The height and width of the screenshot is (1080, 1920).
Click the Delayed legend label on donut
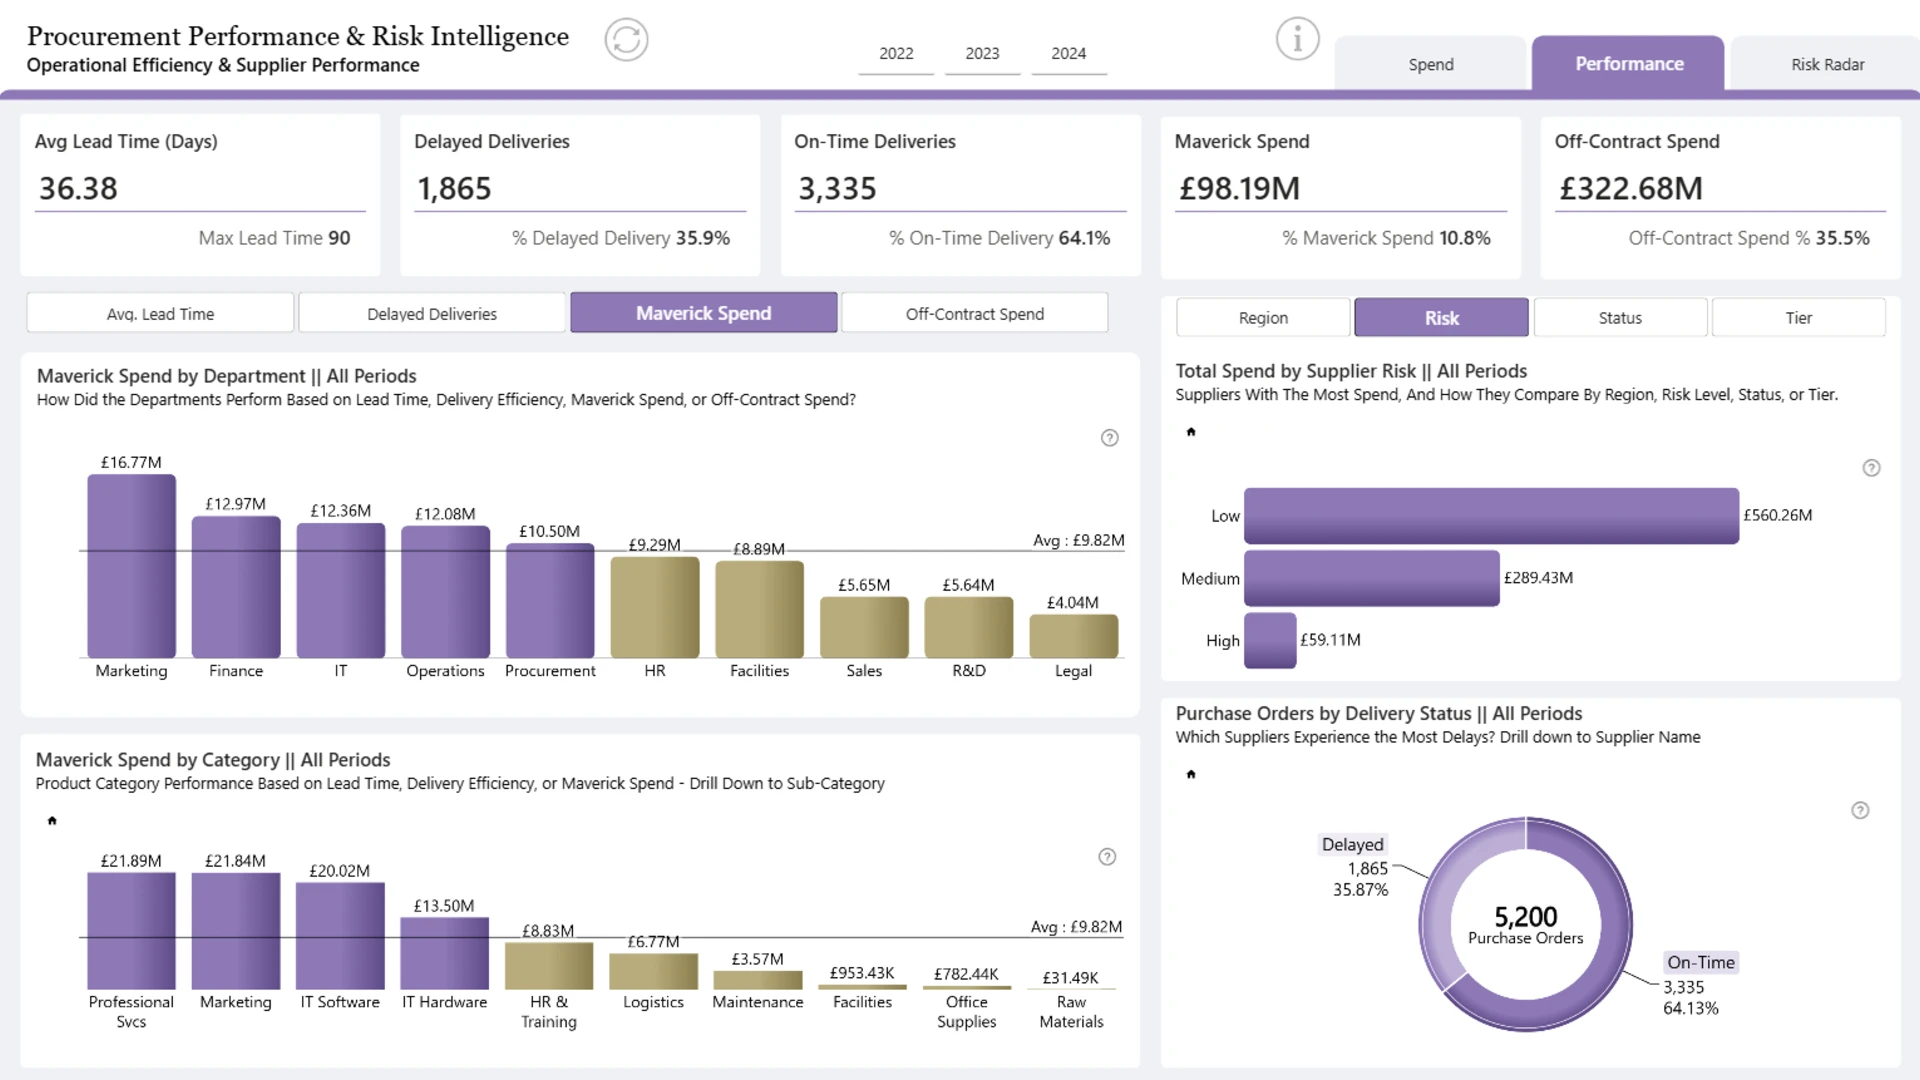pos(1353,845)
